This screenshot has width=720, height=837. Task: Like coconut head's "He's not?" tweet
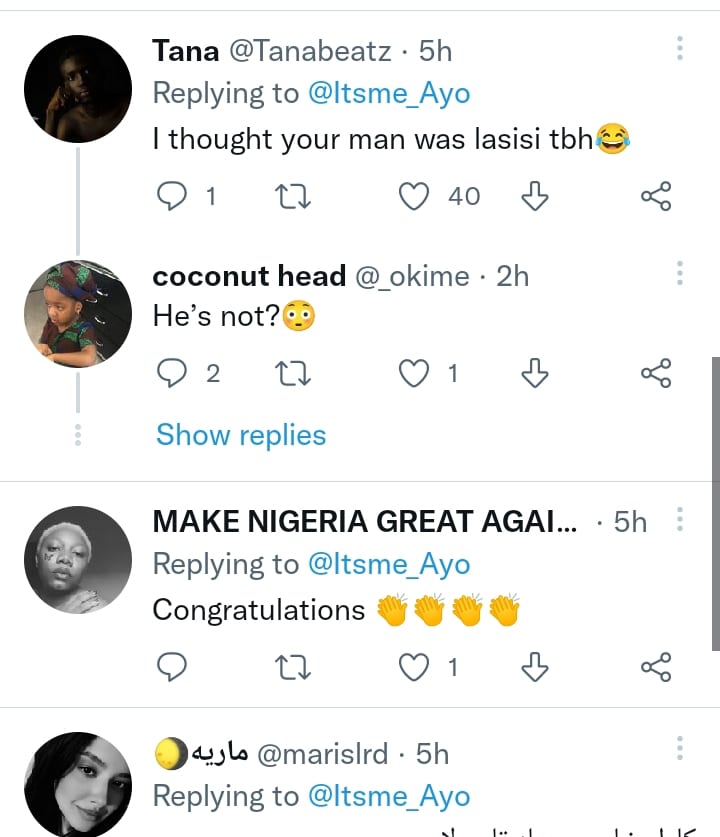(414, 374)
